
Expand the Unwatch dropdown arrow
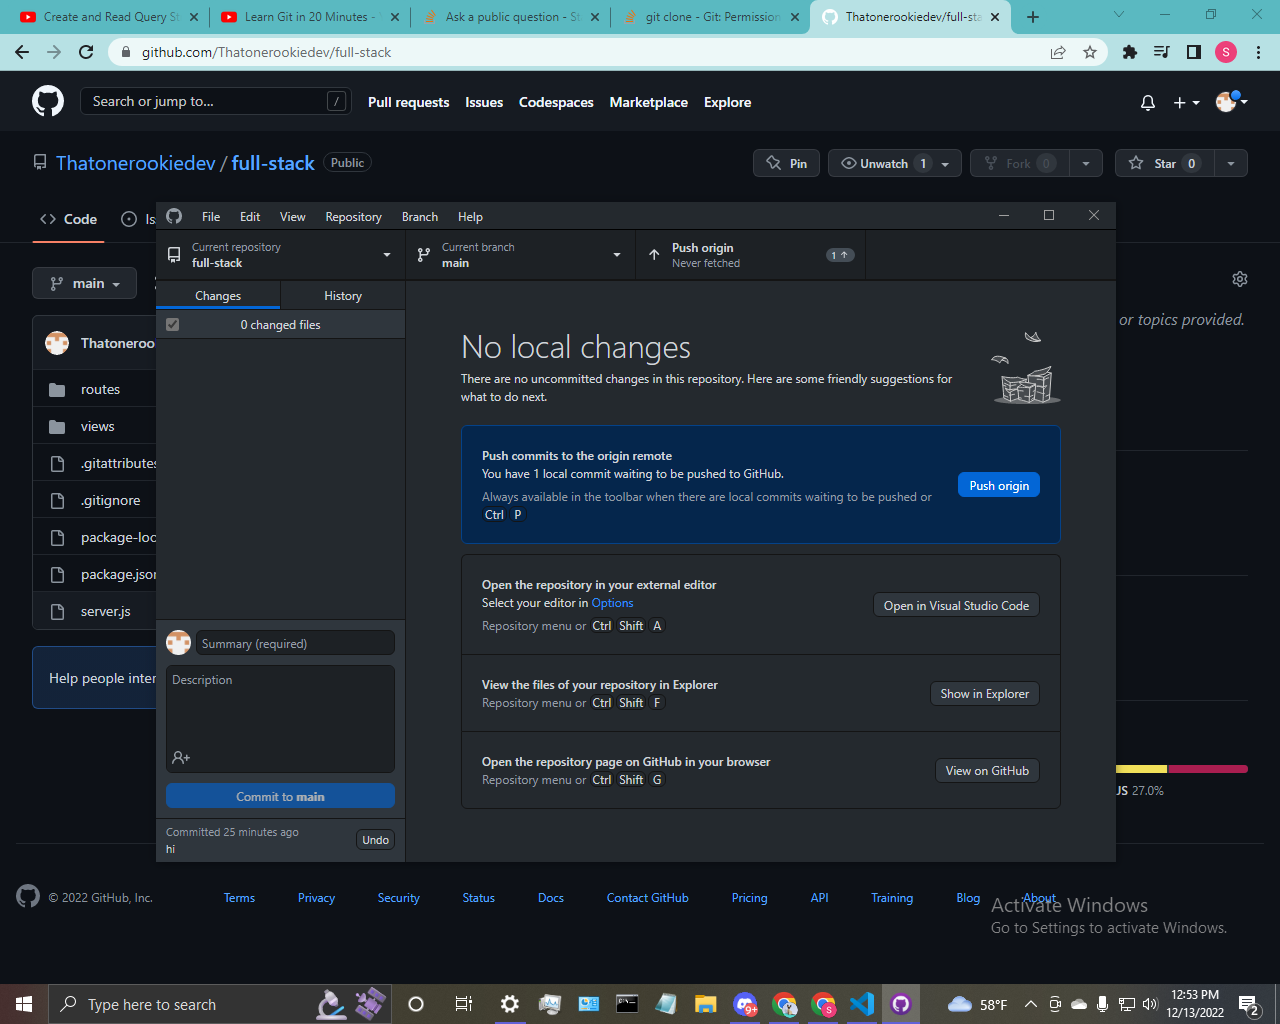click(x=946, y=163)
